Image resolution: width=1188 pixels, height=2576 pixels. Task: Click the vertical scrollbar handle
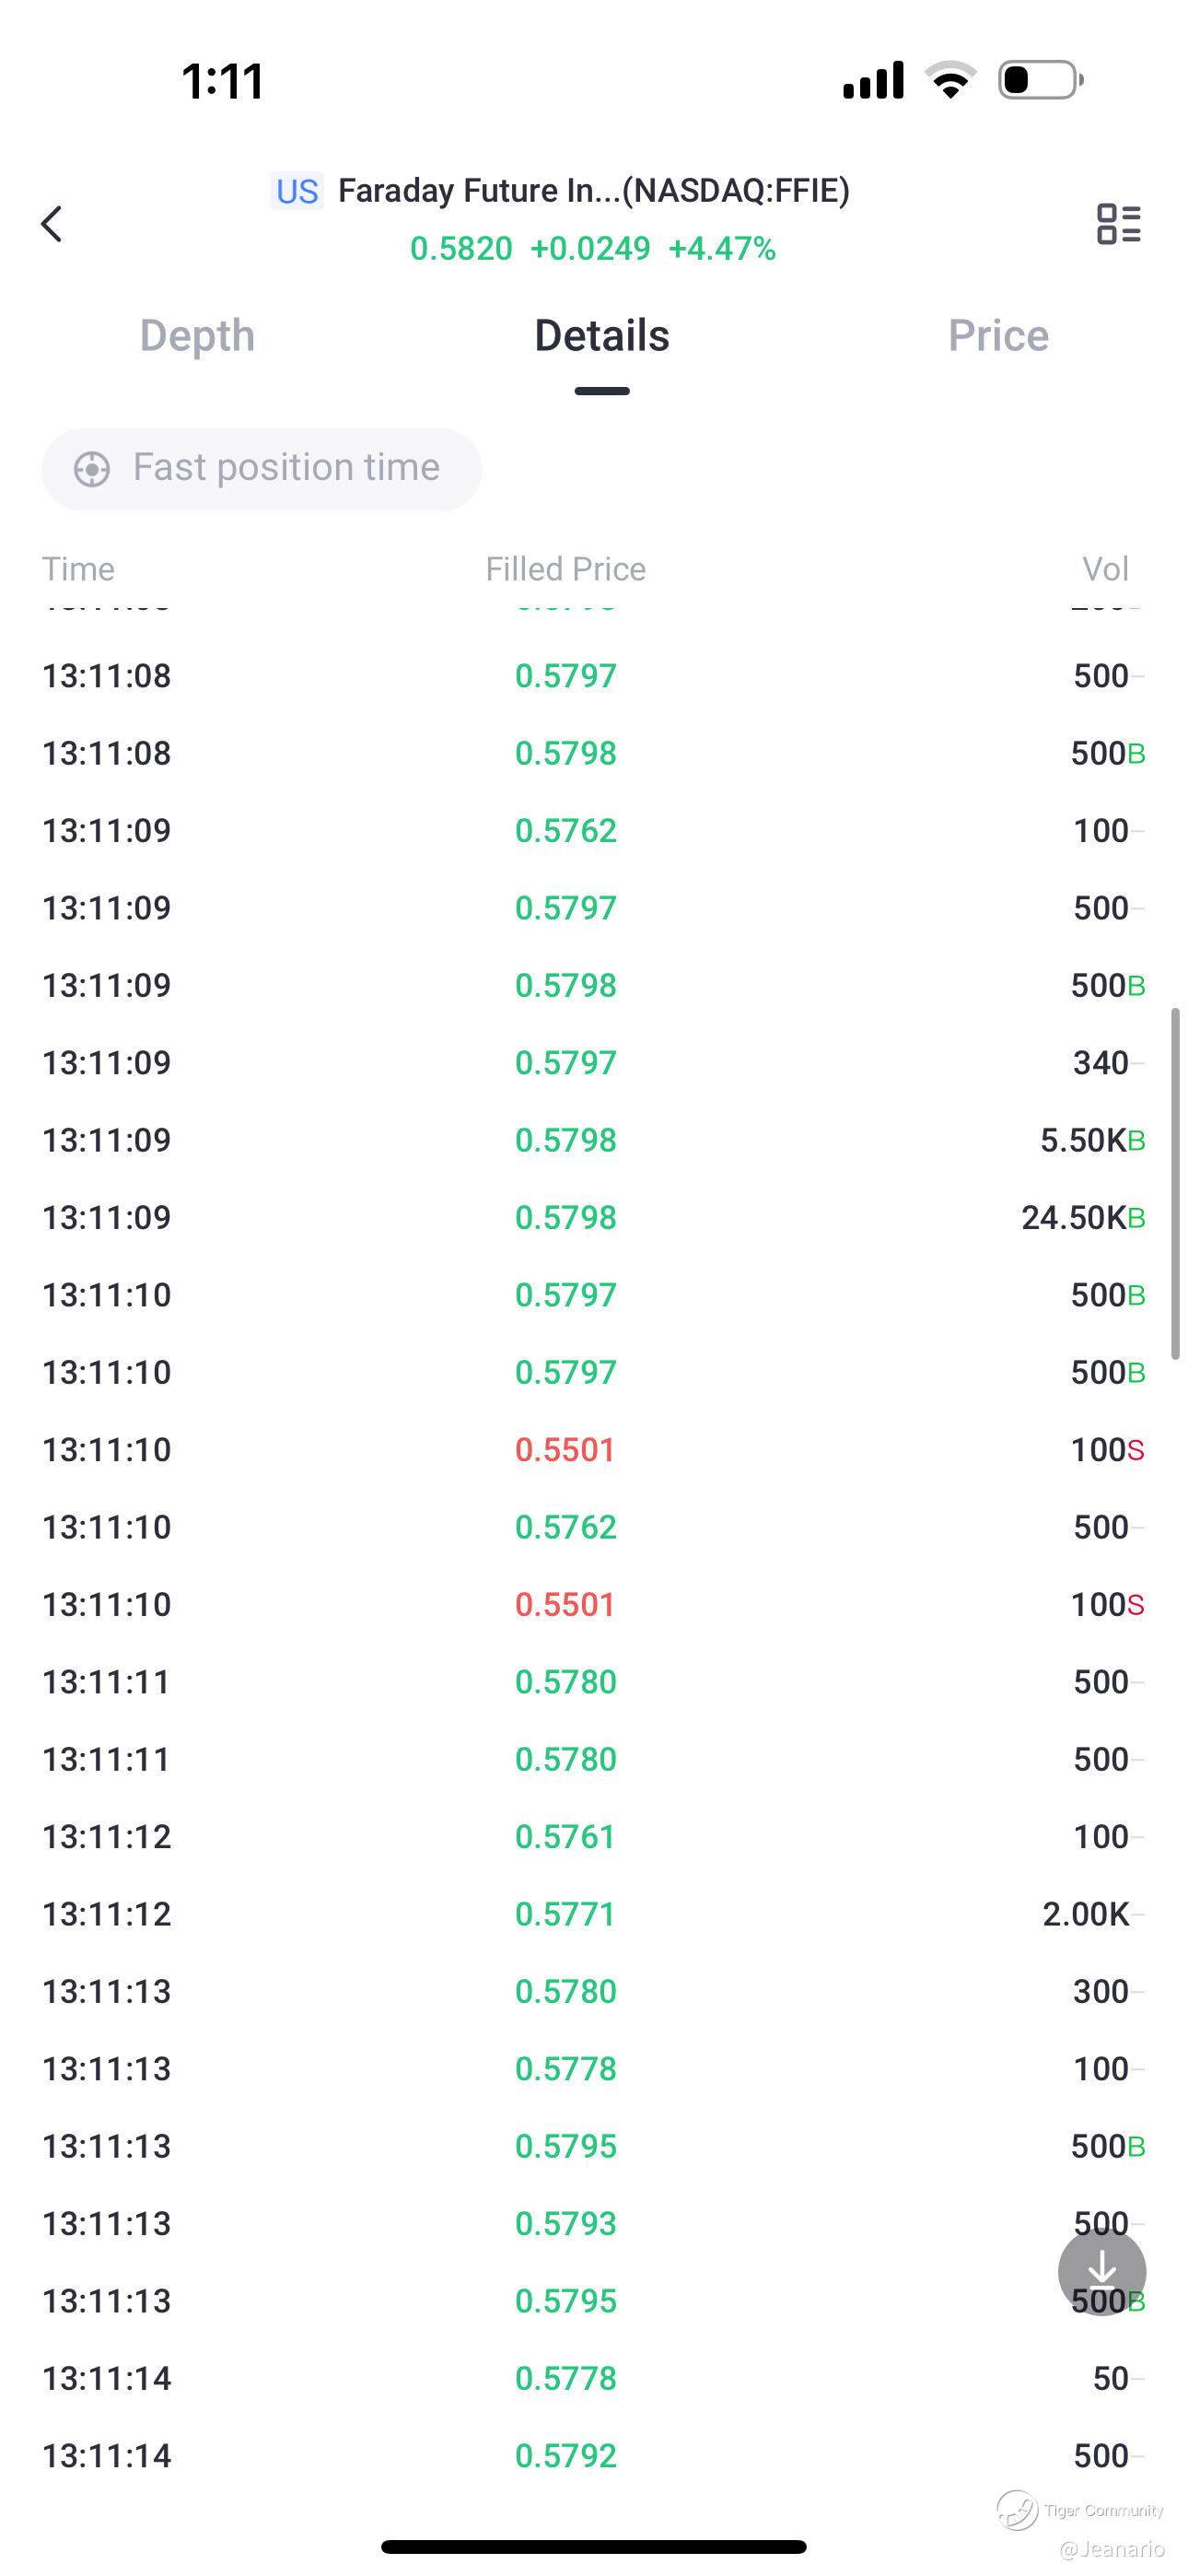[x=1175, y=1183]
